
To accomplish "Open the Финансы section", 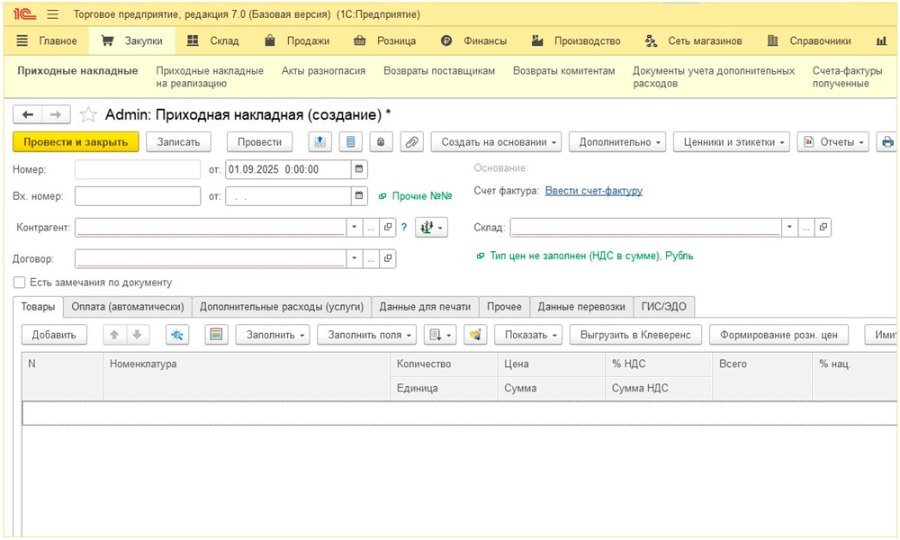I will (x=474, y=41).
